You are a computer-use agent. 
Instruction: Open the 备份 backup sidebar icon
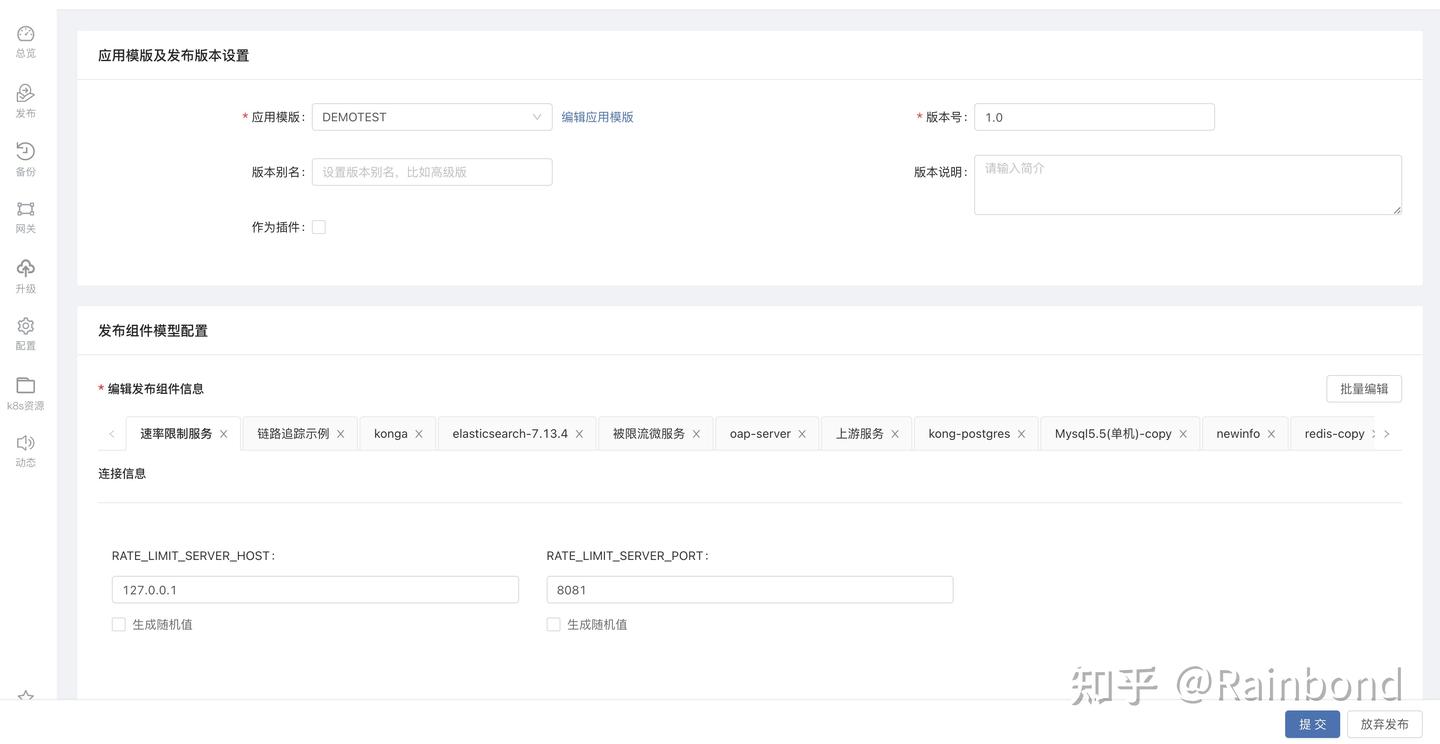26,151
